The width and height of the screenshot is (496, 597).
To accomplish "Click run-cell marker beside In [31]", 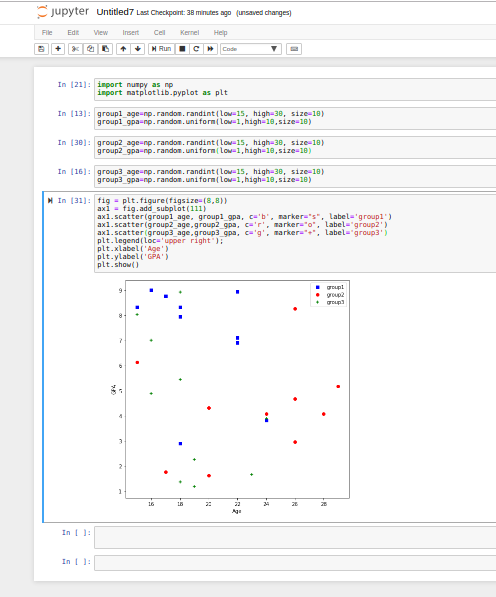I will [50, 201].
